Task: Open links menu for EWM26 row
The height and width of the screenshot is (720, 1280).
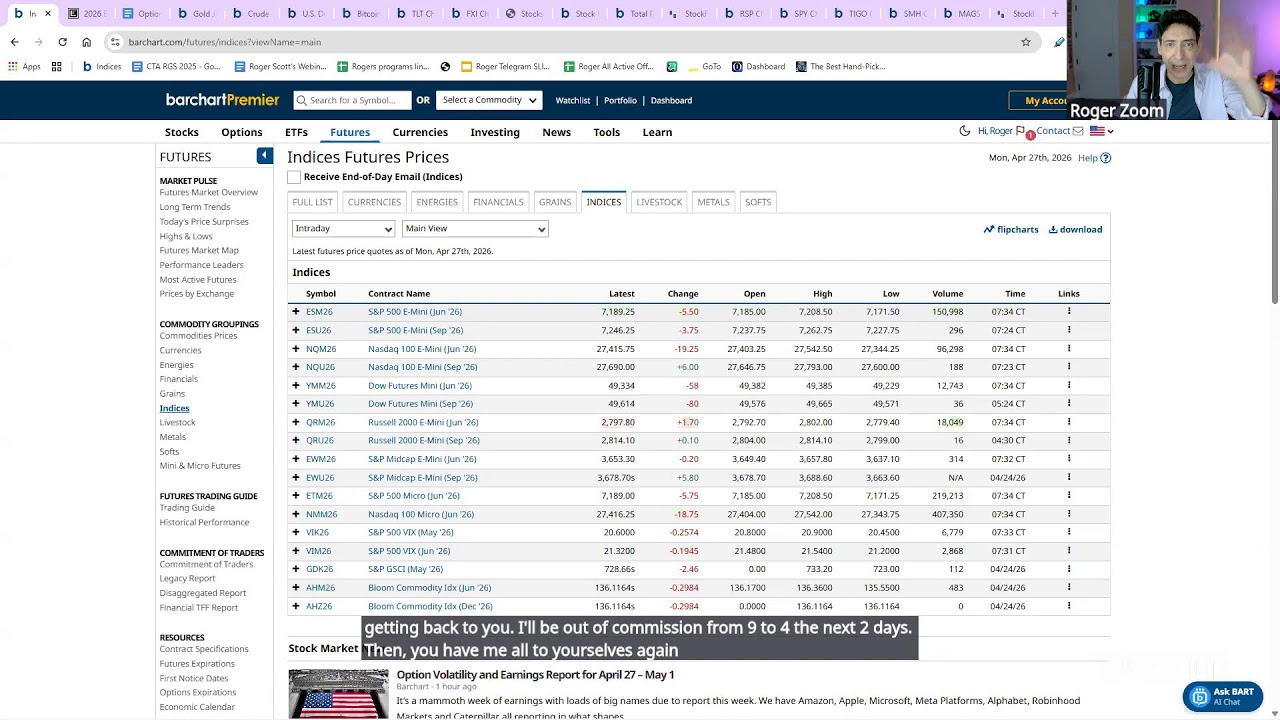Action: [x=1068, y=459]
